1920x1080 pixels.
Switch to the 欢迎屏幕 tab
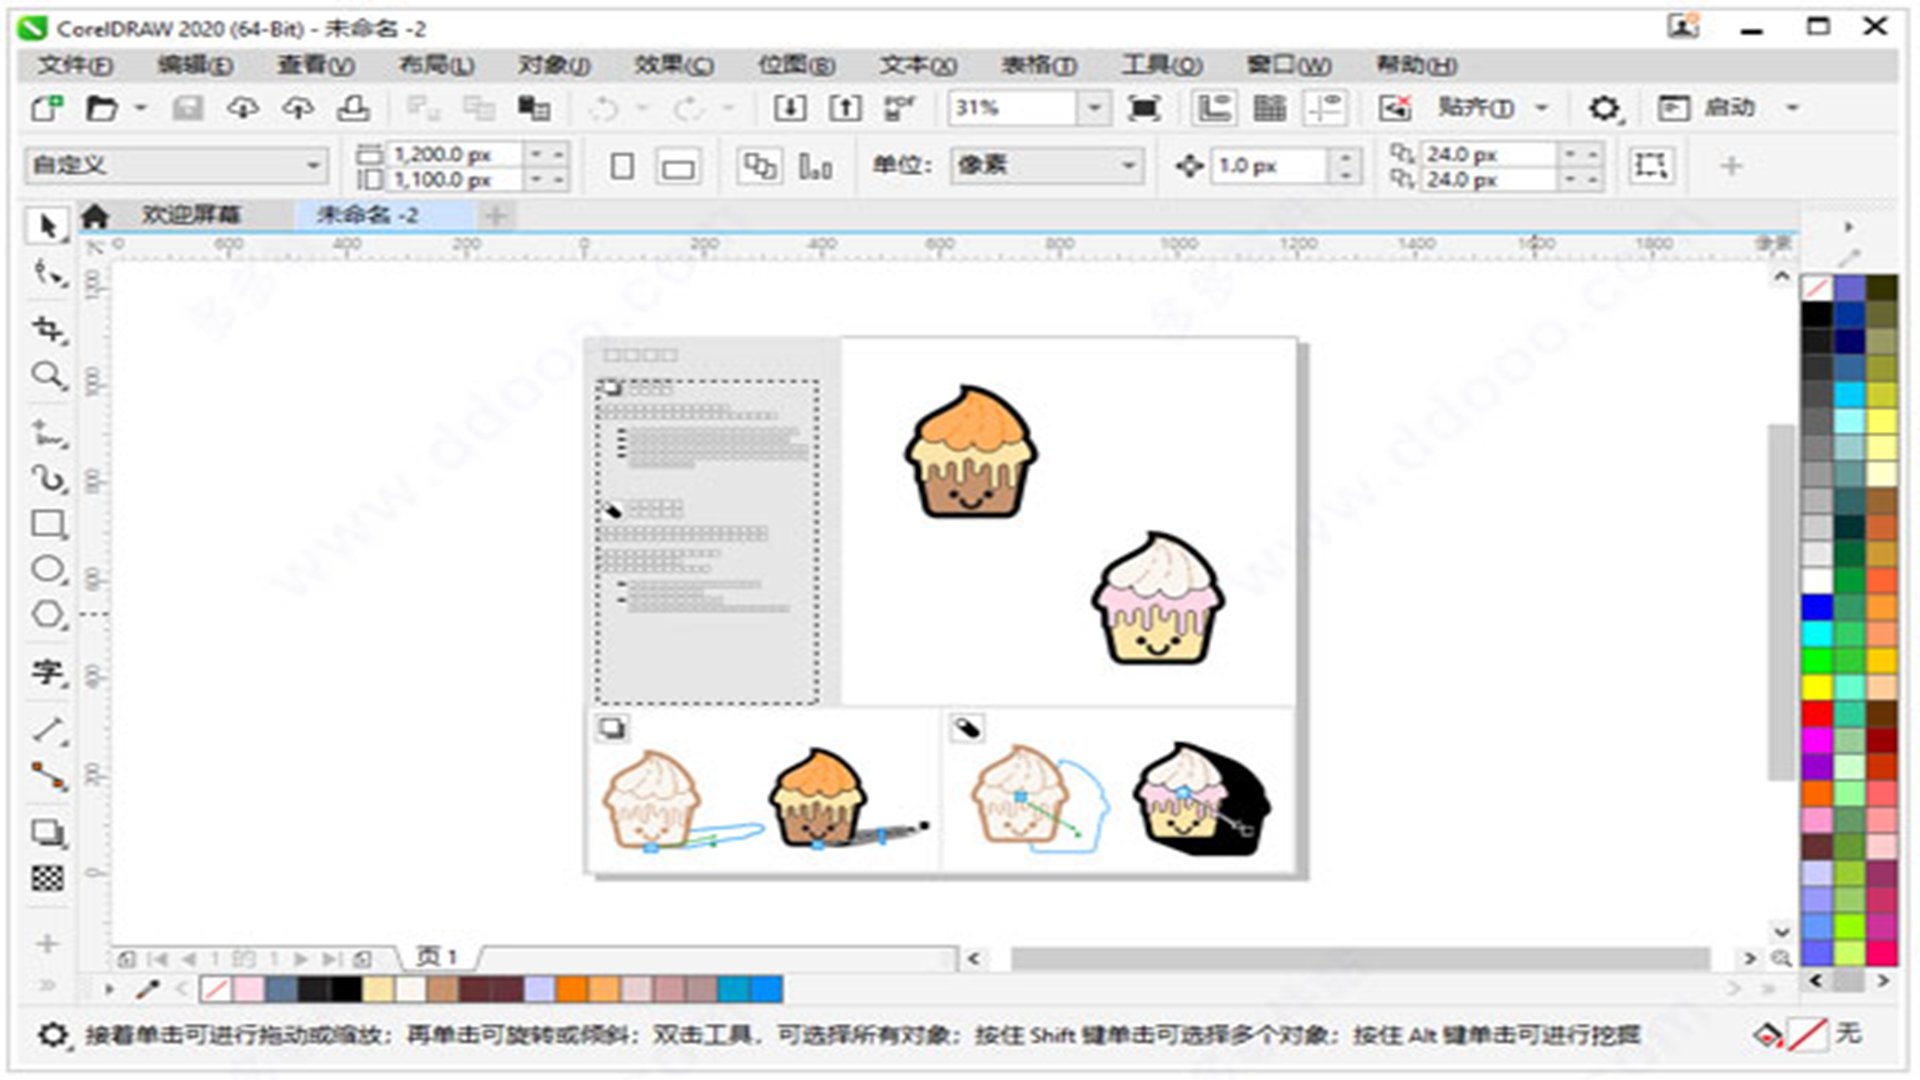click(190, 215)
